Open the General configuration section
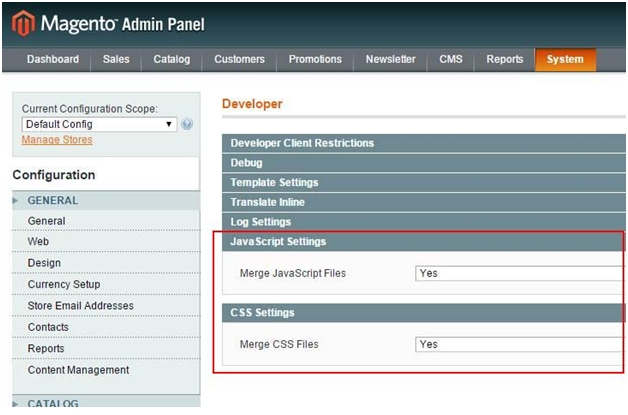This screenshot has height=415, width=628. (106, 221)
